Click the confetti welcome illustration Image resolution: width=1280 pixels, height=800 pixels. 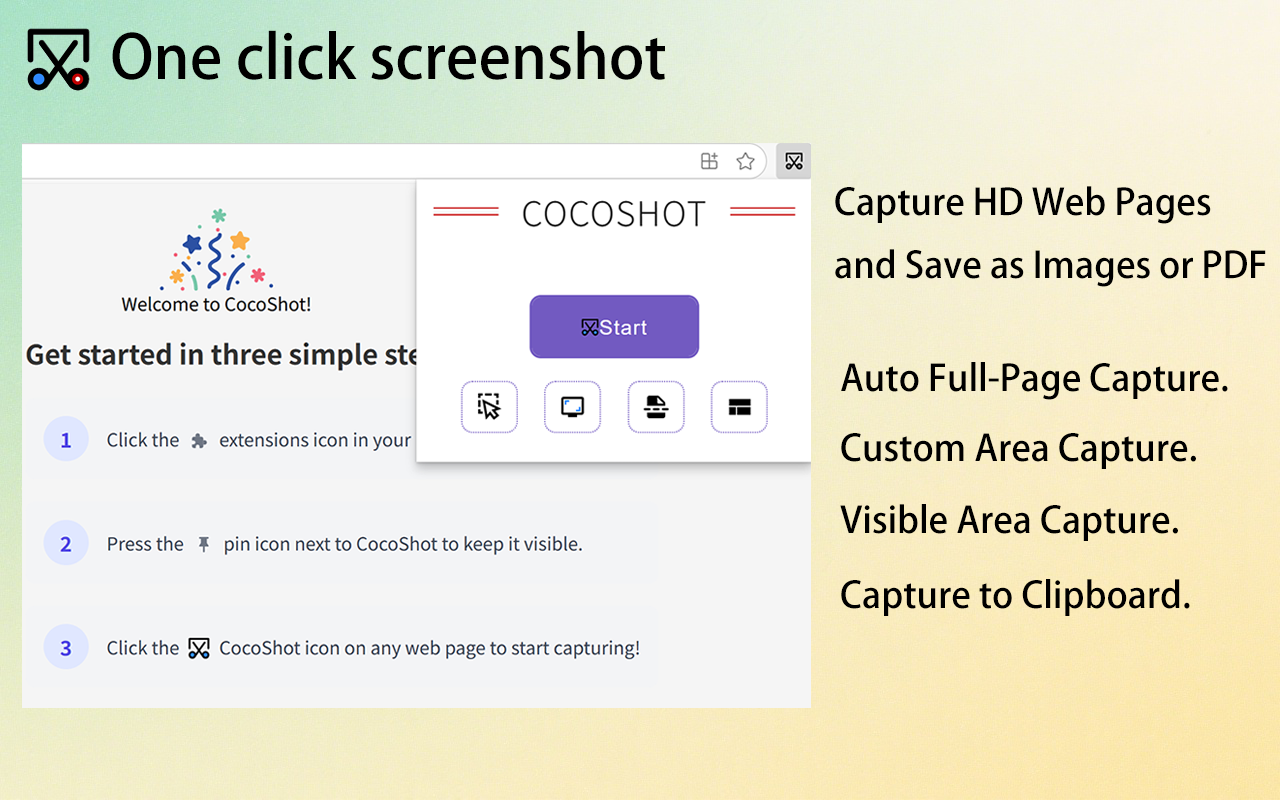216,250
